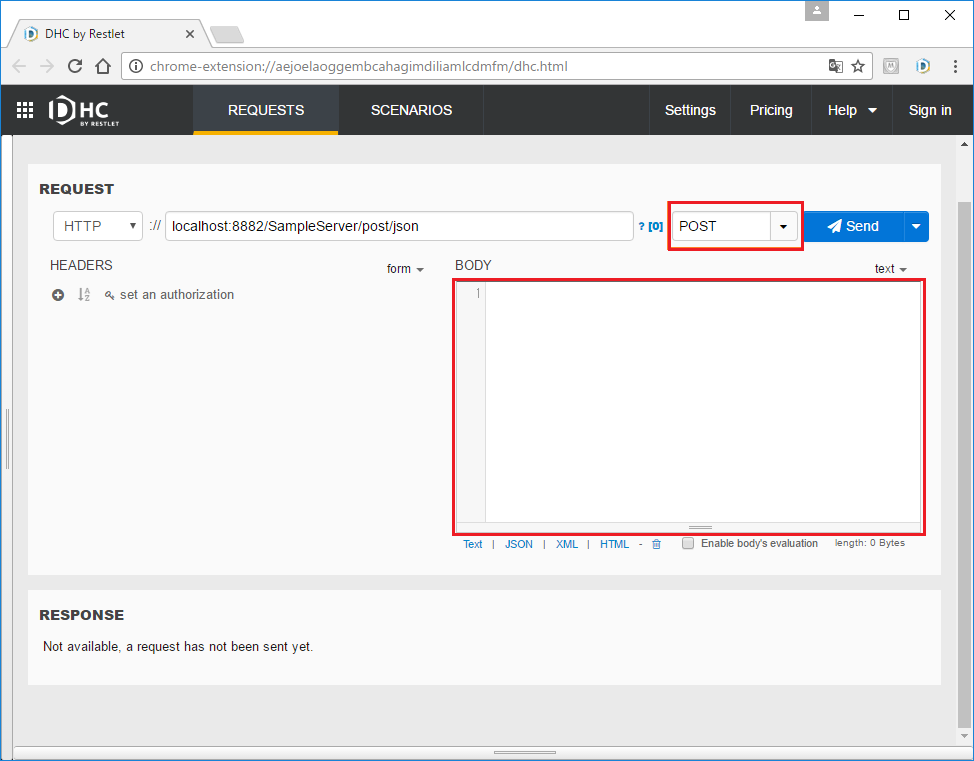Format body as Text
This screenshot has height=761, width=974.
[472, 544]
